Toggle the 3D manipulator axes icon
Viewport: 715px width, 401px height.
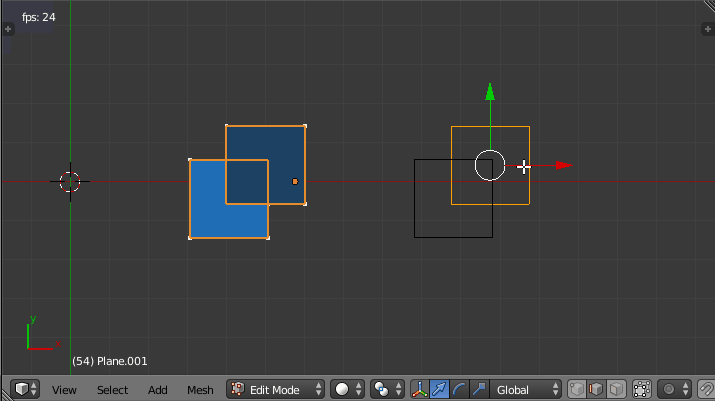coord(420,389)
